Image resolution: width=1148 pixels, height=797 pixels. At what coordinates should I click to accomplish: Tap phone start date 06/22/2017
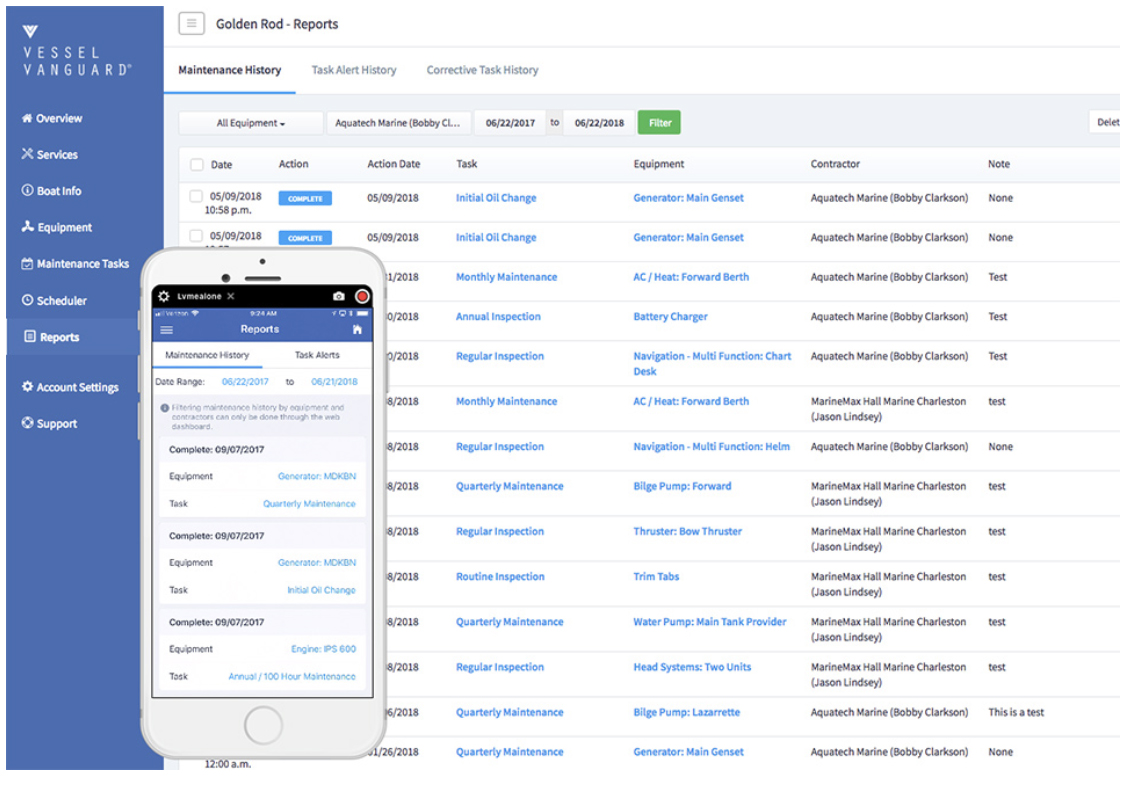coord(245,382)
